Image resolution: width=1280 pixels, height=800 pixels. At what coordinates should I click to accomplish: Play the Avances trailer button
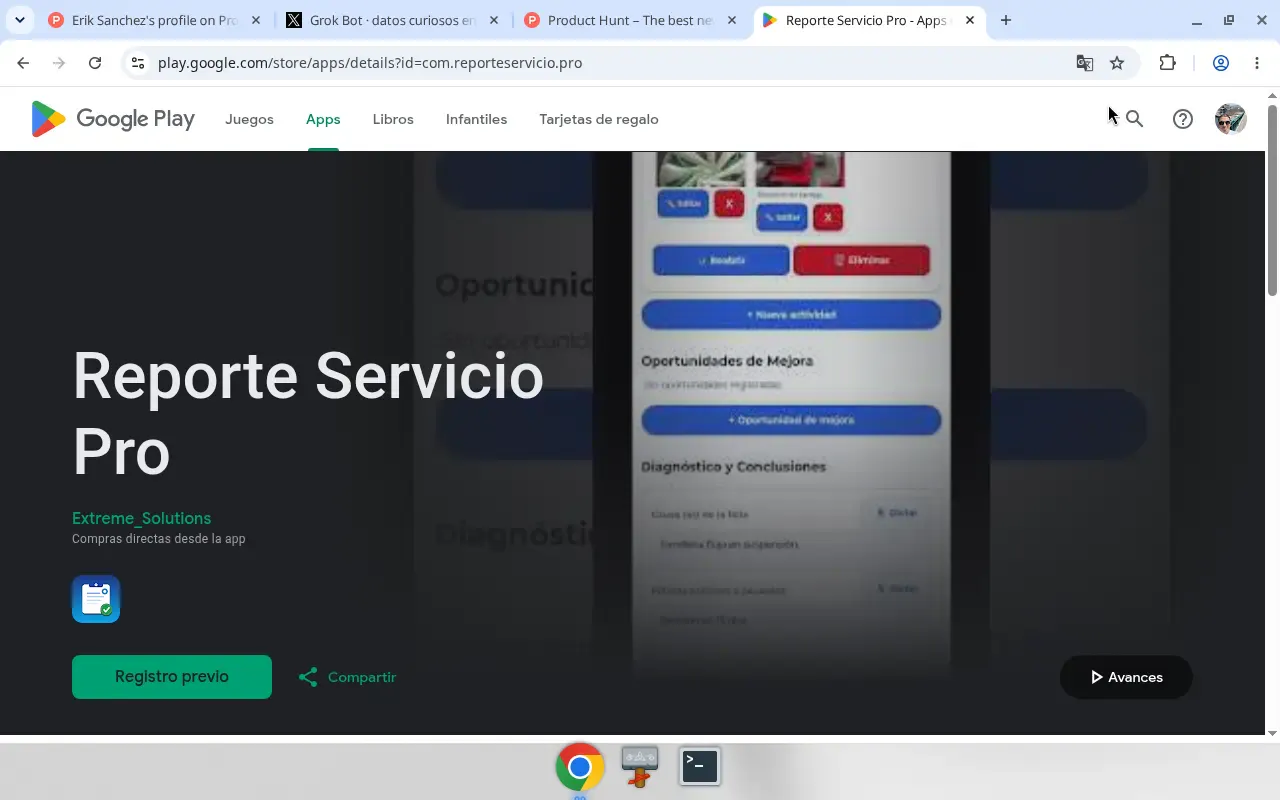pyautogui.click(x=1126, y=677)
